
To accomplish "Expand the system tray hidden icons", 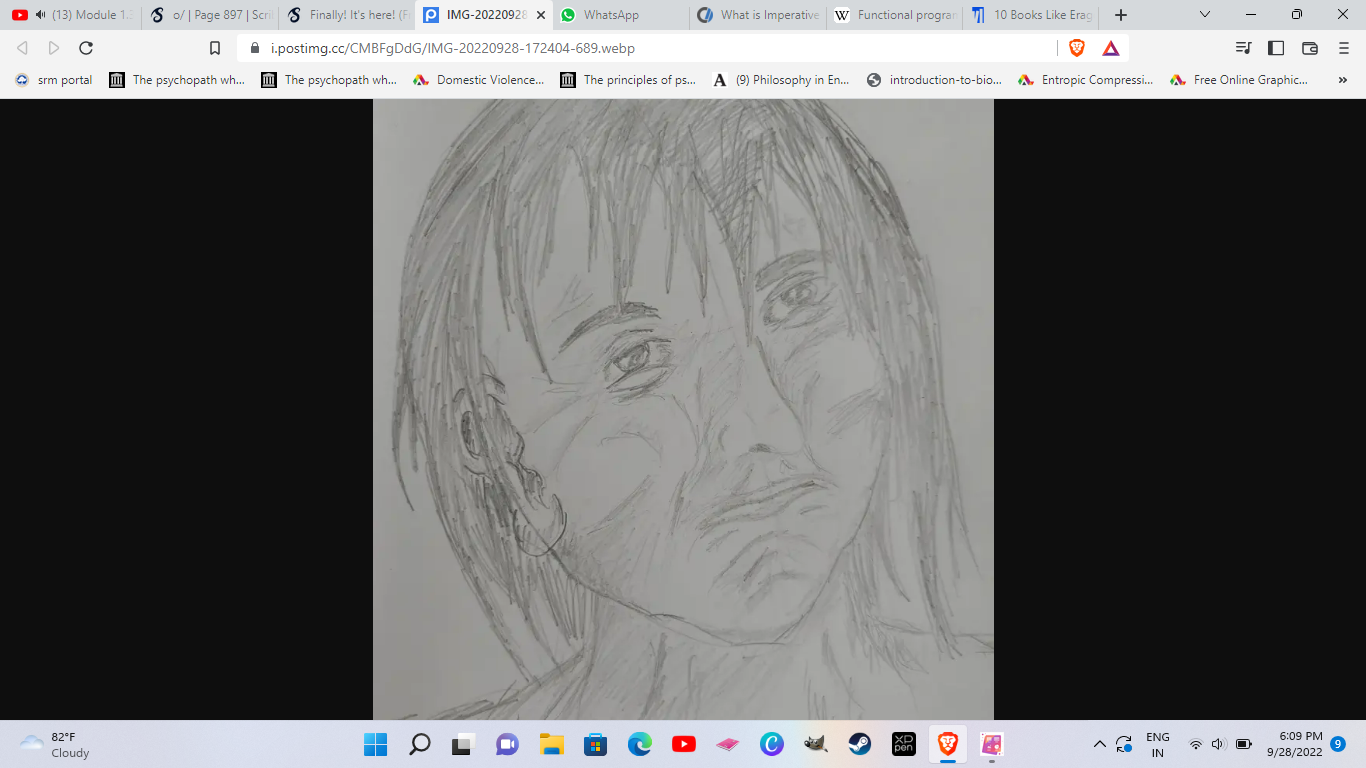I will 1100,744.
